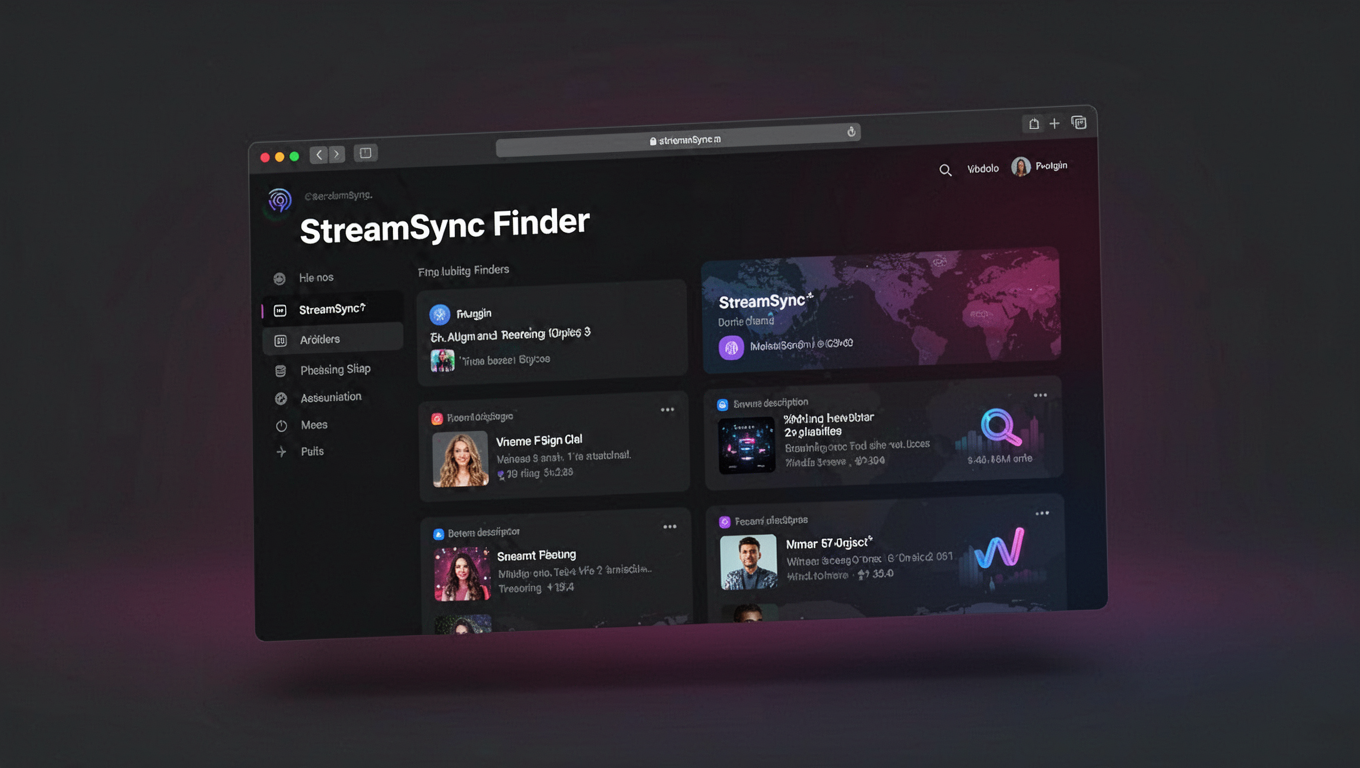Image resolution: width=1360 pixels, height=768 pixels.
Task: Open the ellipsis menu on the Vneme Fsign card
Action: 669,410
